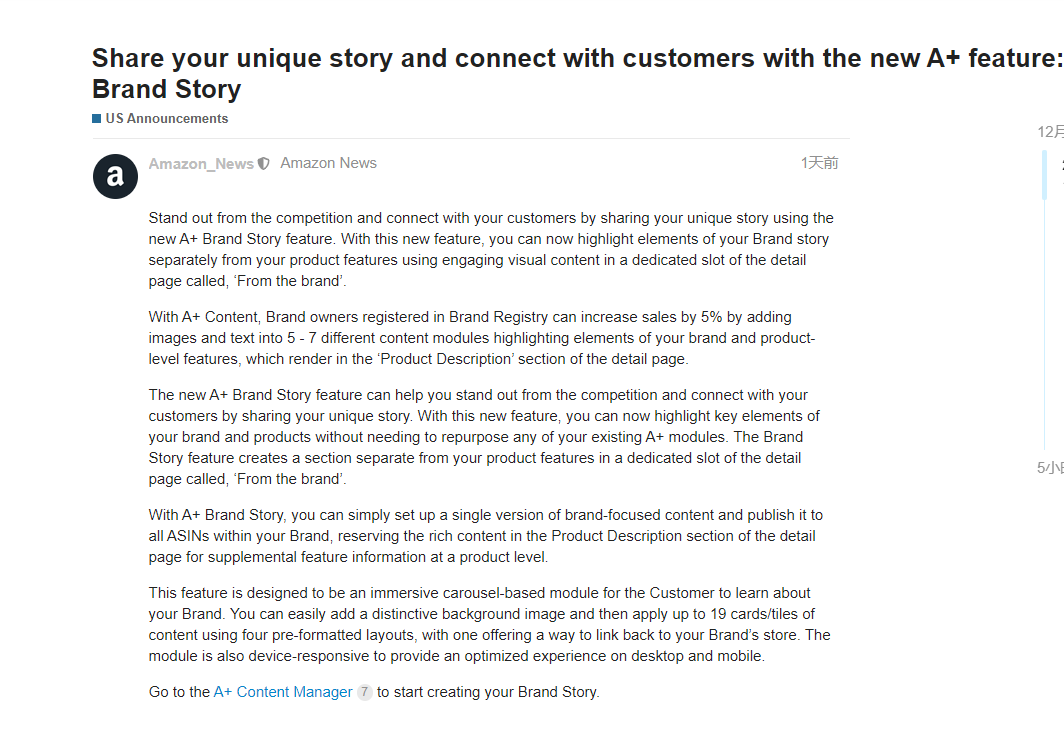Image resolution: width=1064 pixels, height=739 pixels.
Task: Jump to the latest 5小时 timeline marker
Action: coord(1050,468)
